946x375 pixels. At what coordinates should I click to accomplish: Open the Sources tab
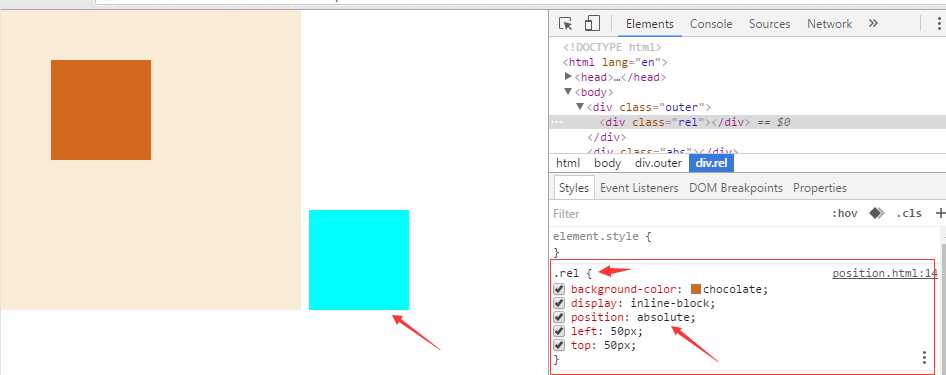[x=769, y=24]
